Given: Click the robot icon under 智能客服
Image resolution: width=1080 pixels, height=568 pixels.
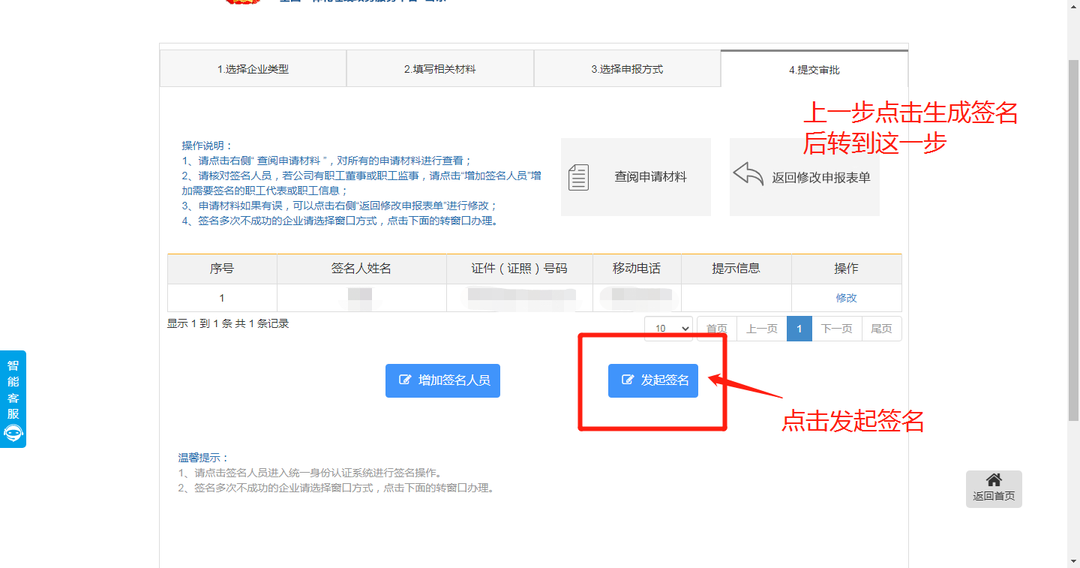Looking at the screenshot, I should 14,433.
